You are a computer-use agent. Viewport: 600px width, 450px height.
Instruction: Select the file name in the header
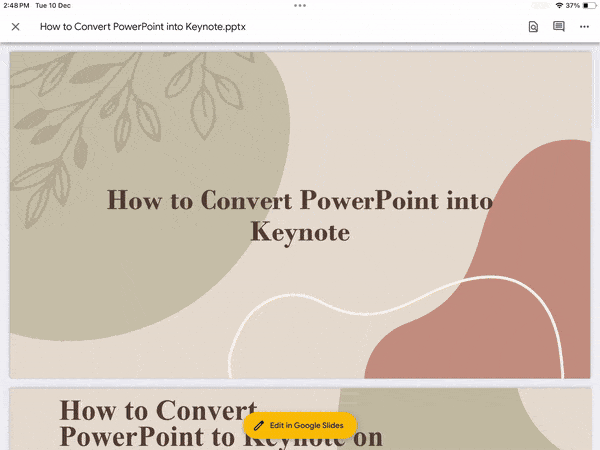coord(142,26)
